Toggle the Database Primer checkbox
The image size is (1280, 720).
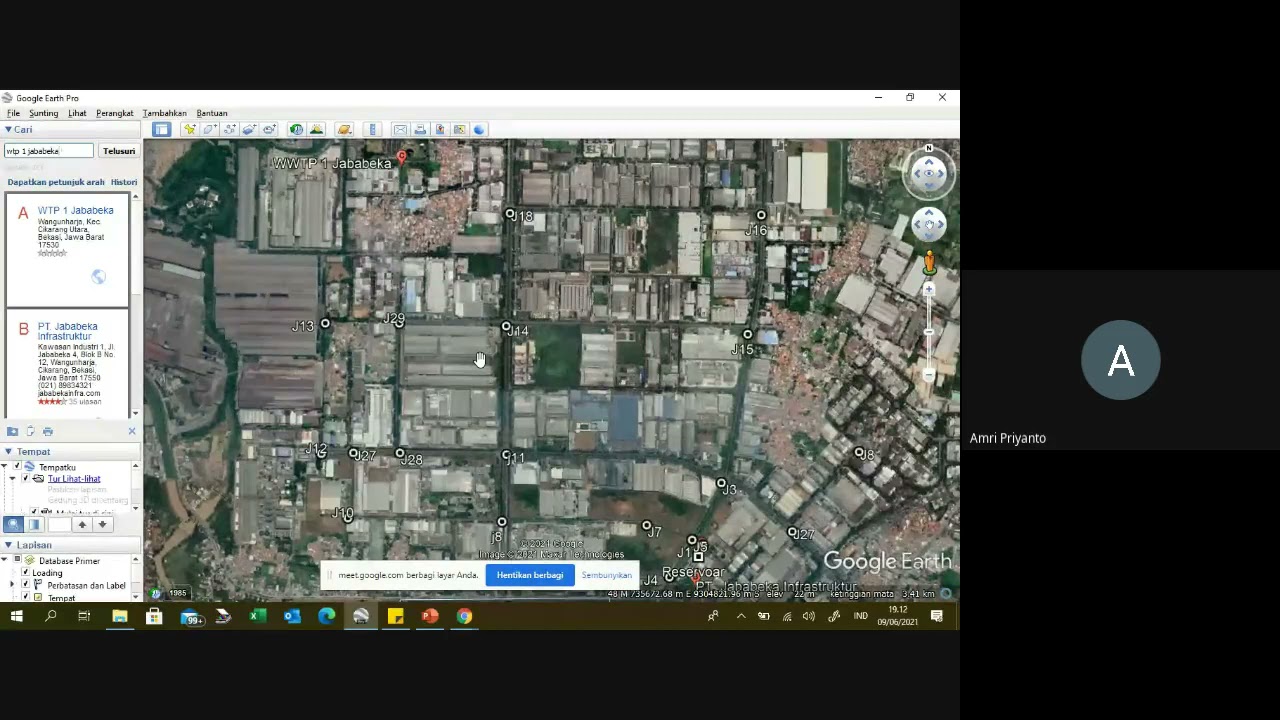tap(18, 561)
